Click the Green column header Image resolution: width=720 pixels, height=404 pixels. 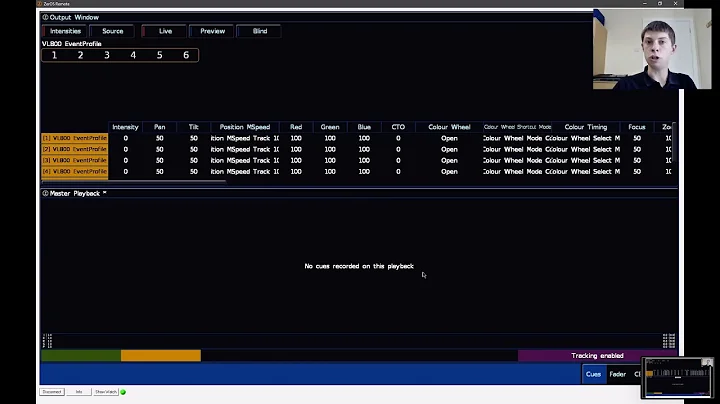click(x=330, y=127)
